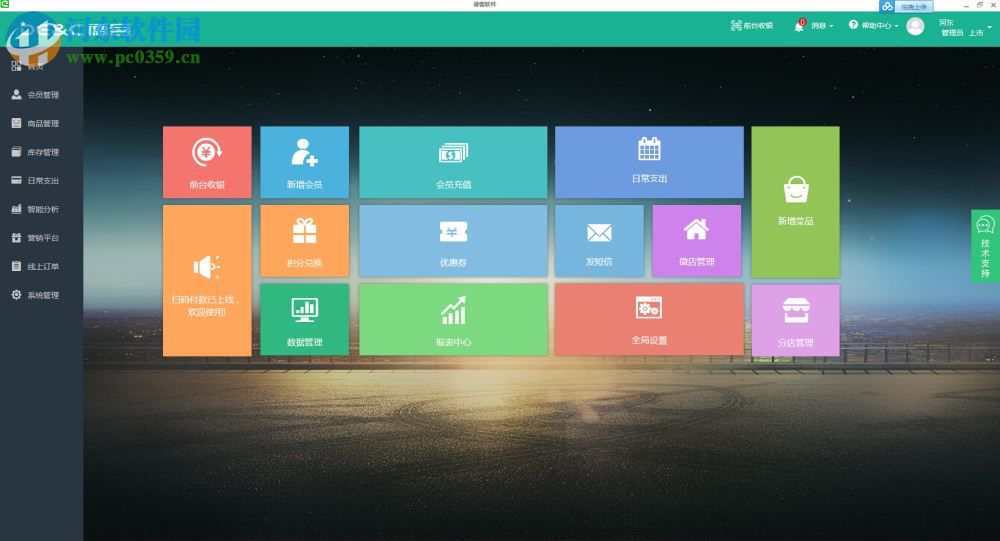Image resolution: width=1000 pixels, height=541 pixels.
Task: Click the orange 扫码付款已上线 megaphone tile
Action: point(207,280)
